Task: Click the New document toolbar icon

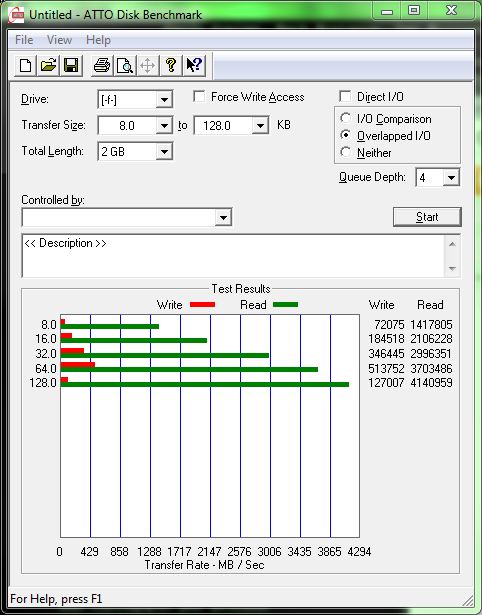Action: pyautogui.click(x=25, y=65)
